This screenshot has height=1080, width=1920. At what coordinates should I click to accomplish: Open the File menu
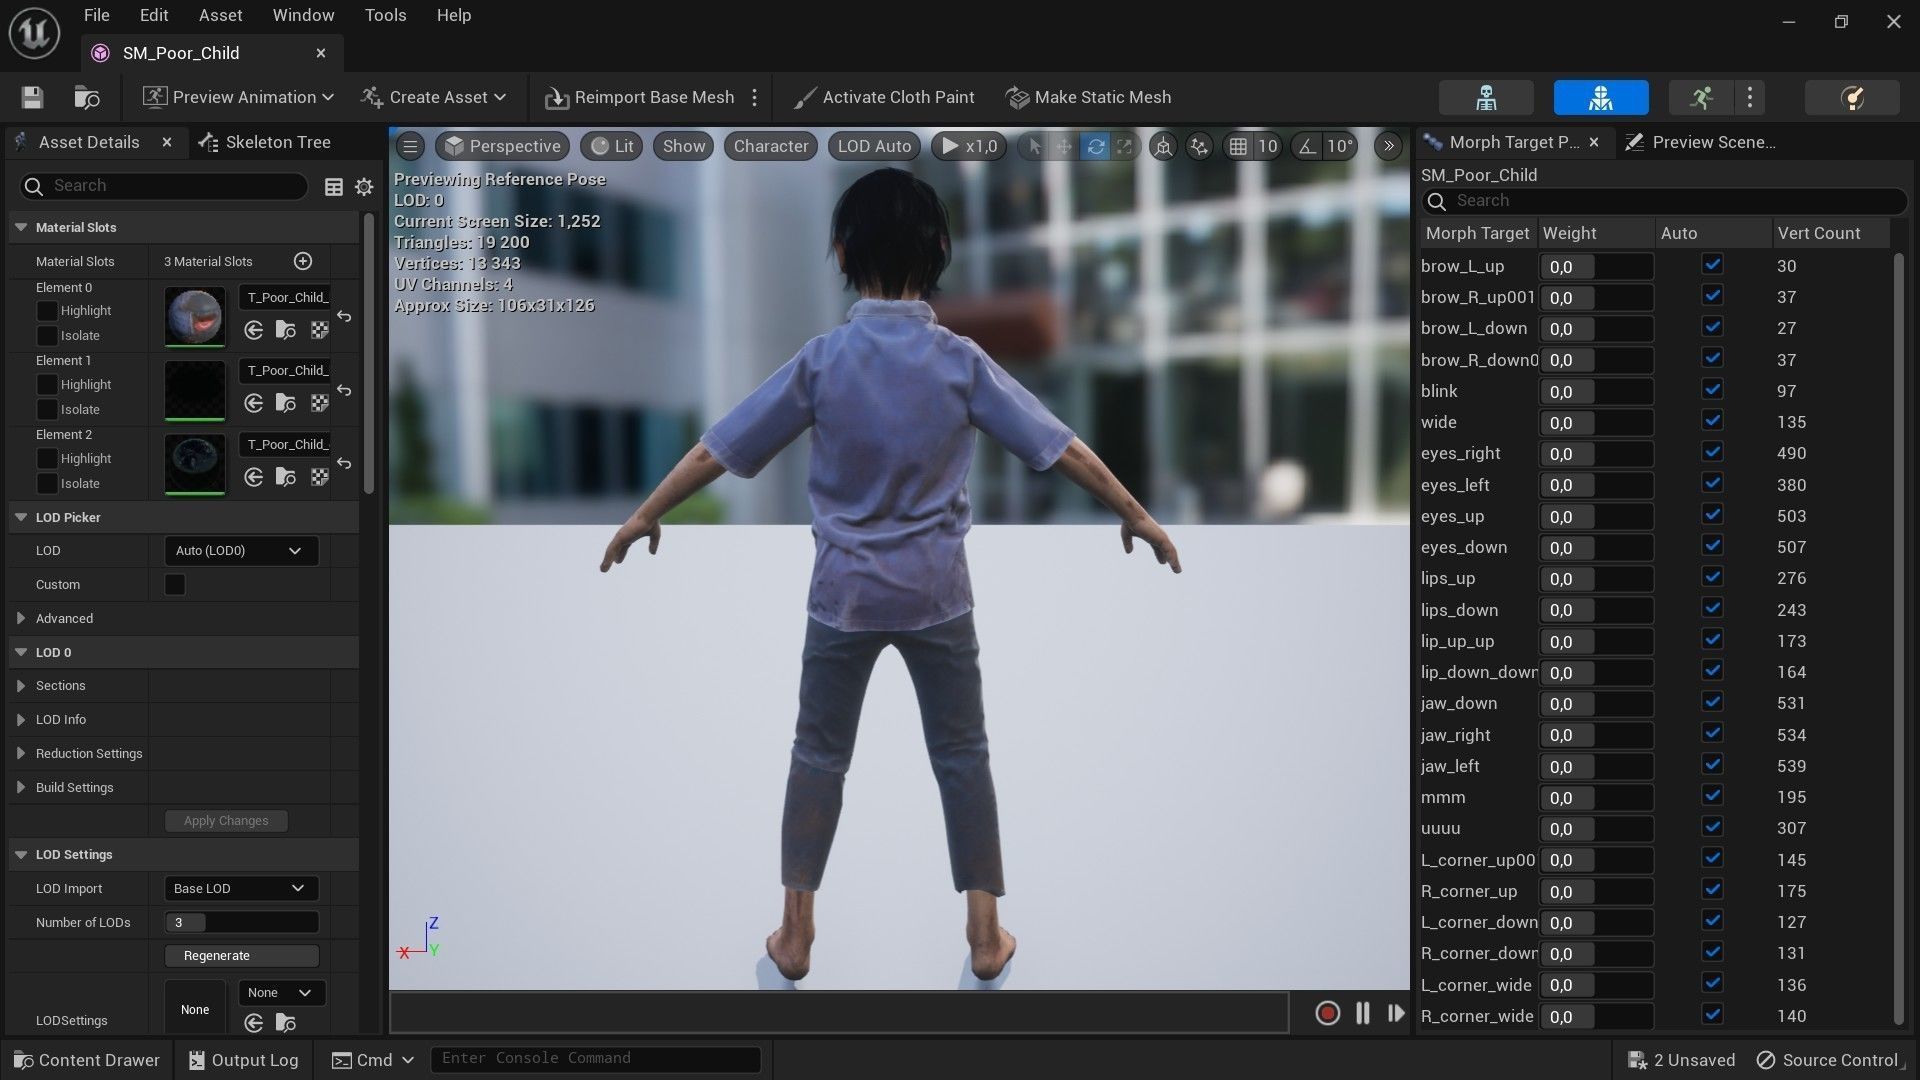click(x=97, y=15)
